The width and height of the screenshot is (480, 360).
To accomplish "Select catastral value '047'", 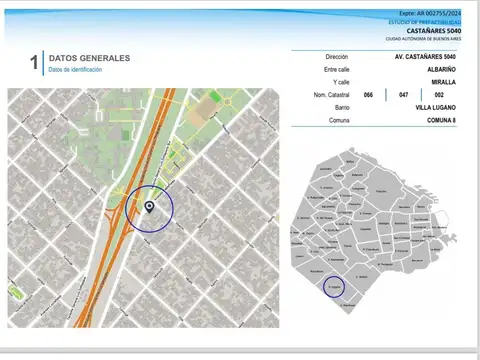I will pyautogui.click(x=403, y=95).
